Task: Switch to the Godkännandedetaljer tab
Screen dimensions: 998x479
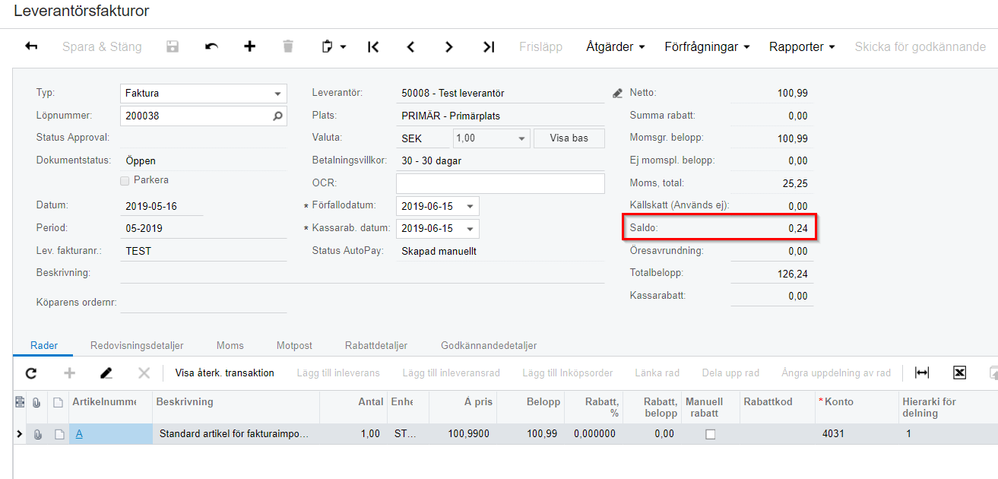Action: pyautogui.click(x=489, y=345)
